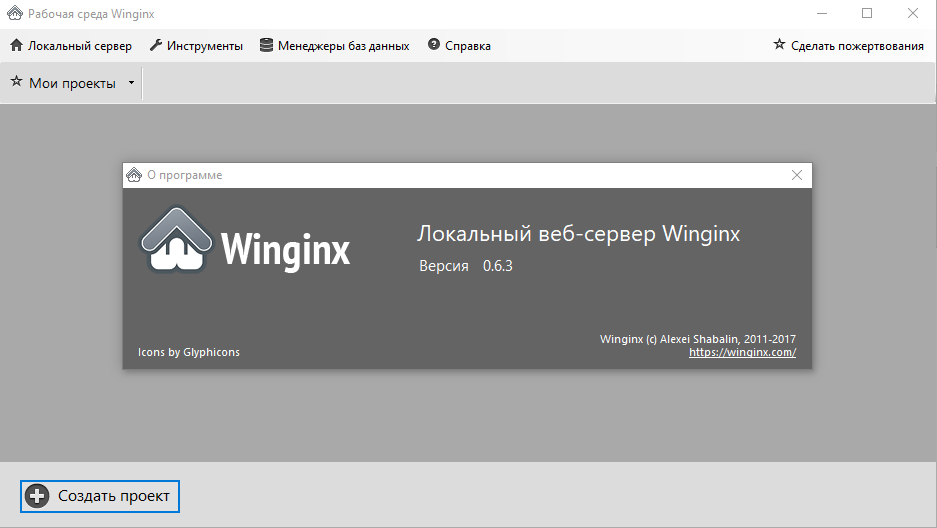The height and width of the screenshot is (528, 937).
Task: Click the version number 0.6.3
Action: click(x=498, y=266)
